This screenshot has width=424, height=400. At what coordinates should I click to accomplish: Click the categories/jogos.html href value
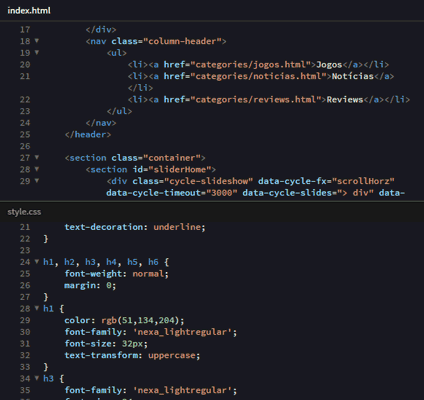coord(253,65)
